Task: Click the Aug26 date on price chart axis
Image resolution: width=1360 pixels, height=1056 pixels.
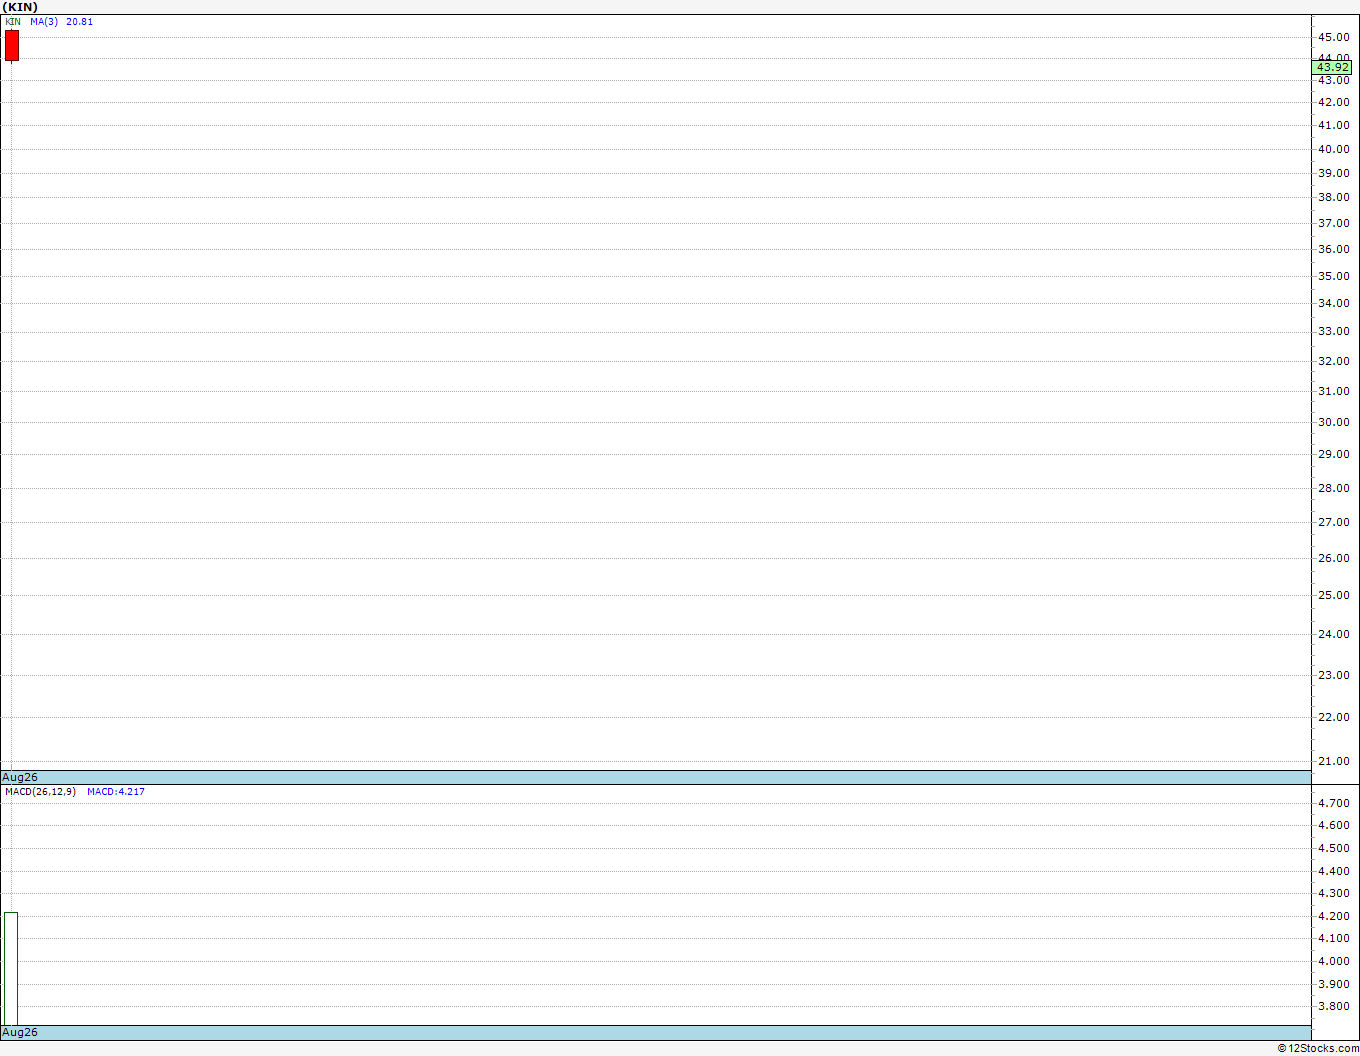Action: [20, 777]
